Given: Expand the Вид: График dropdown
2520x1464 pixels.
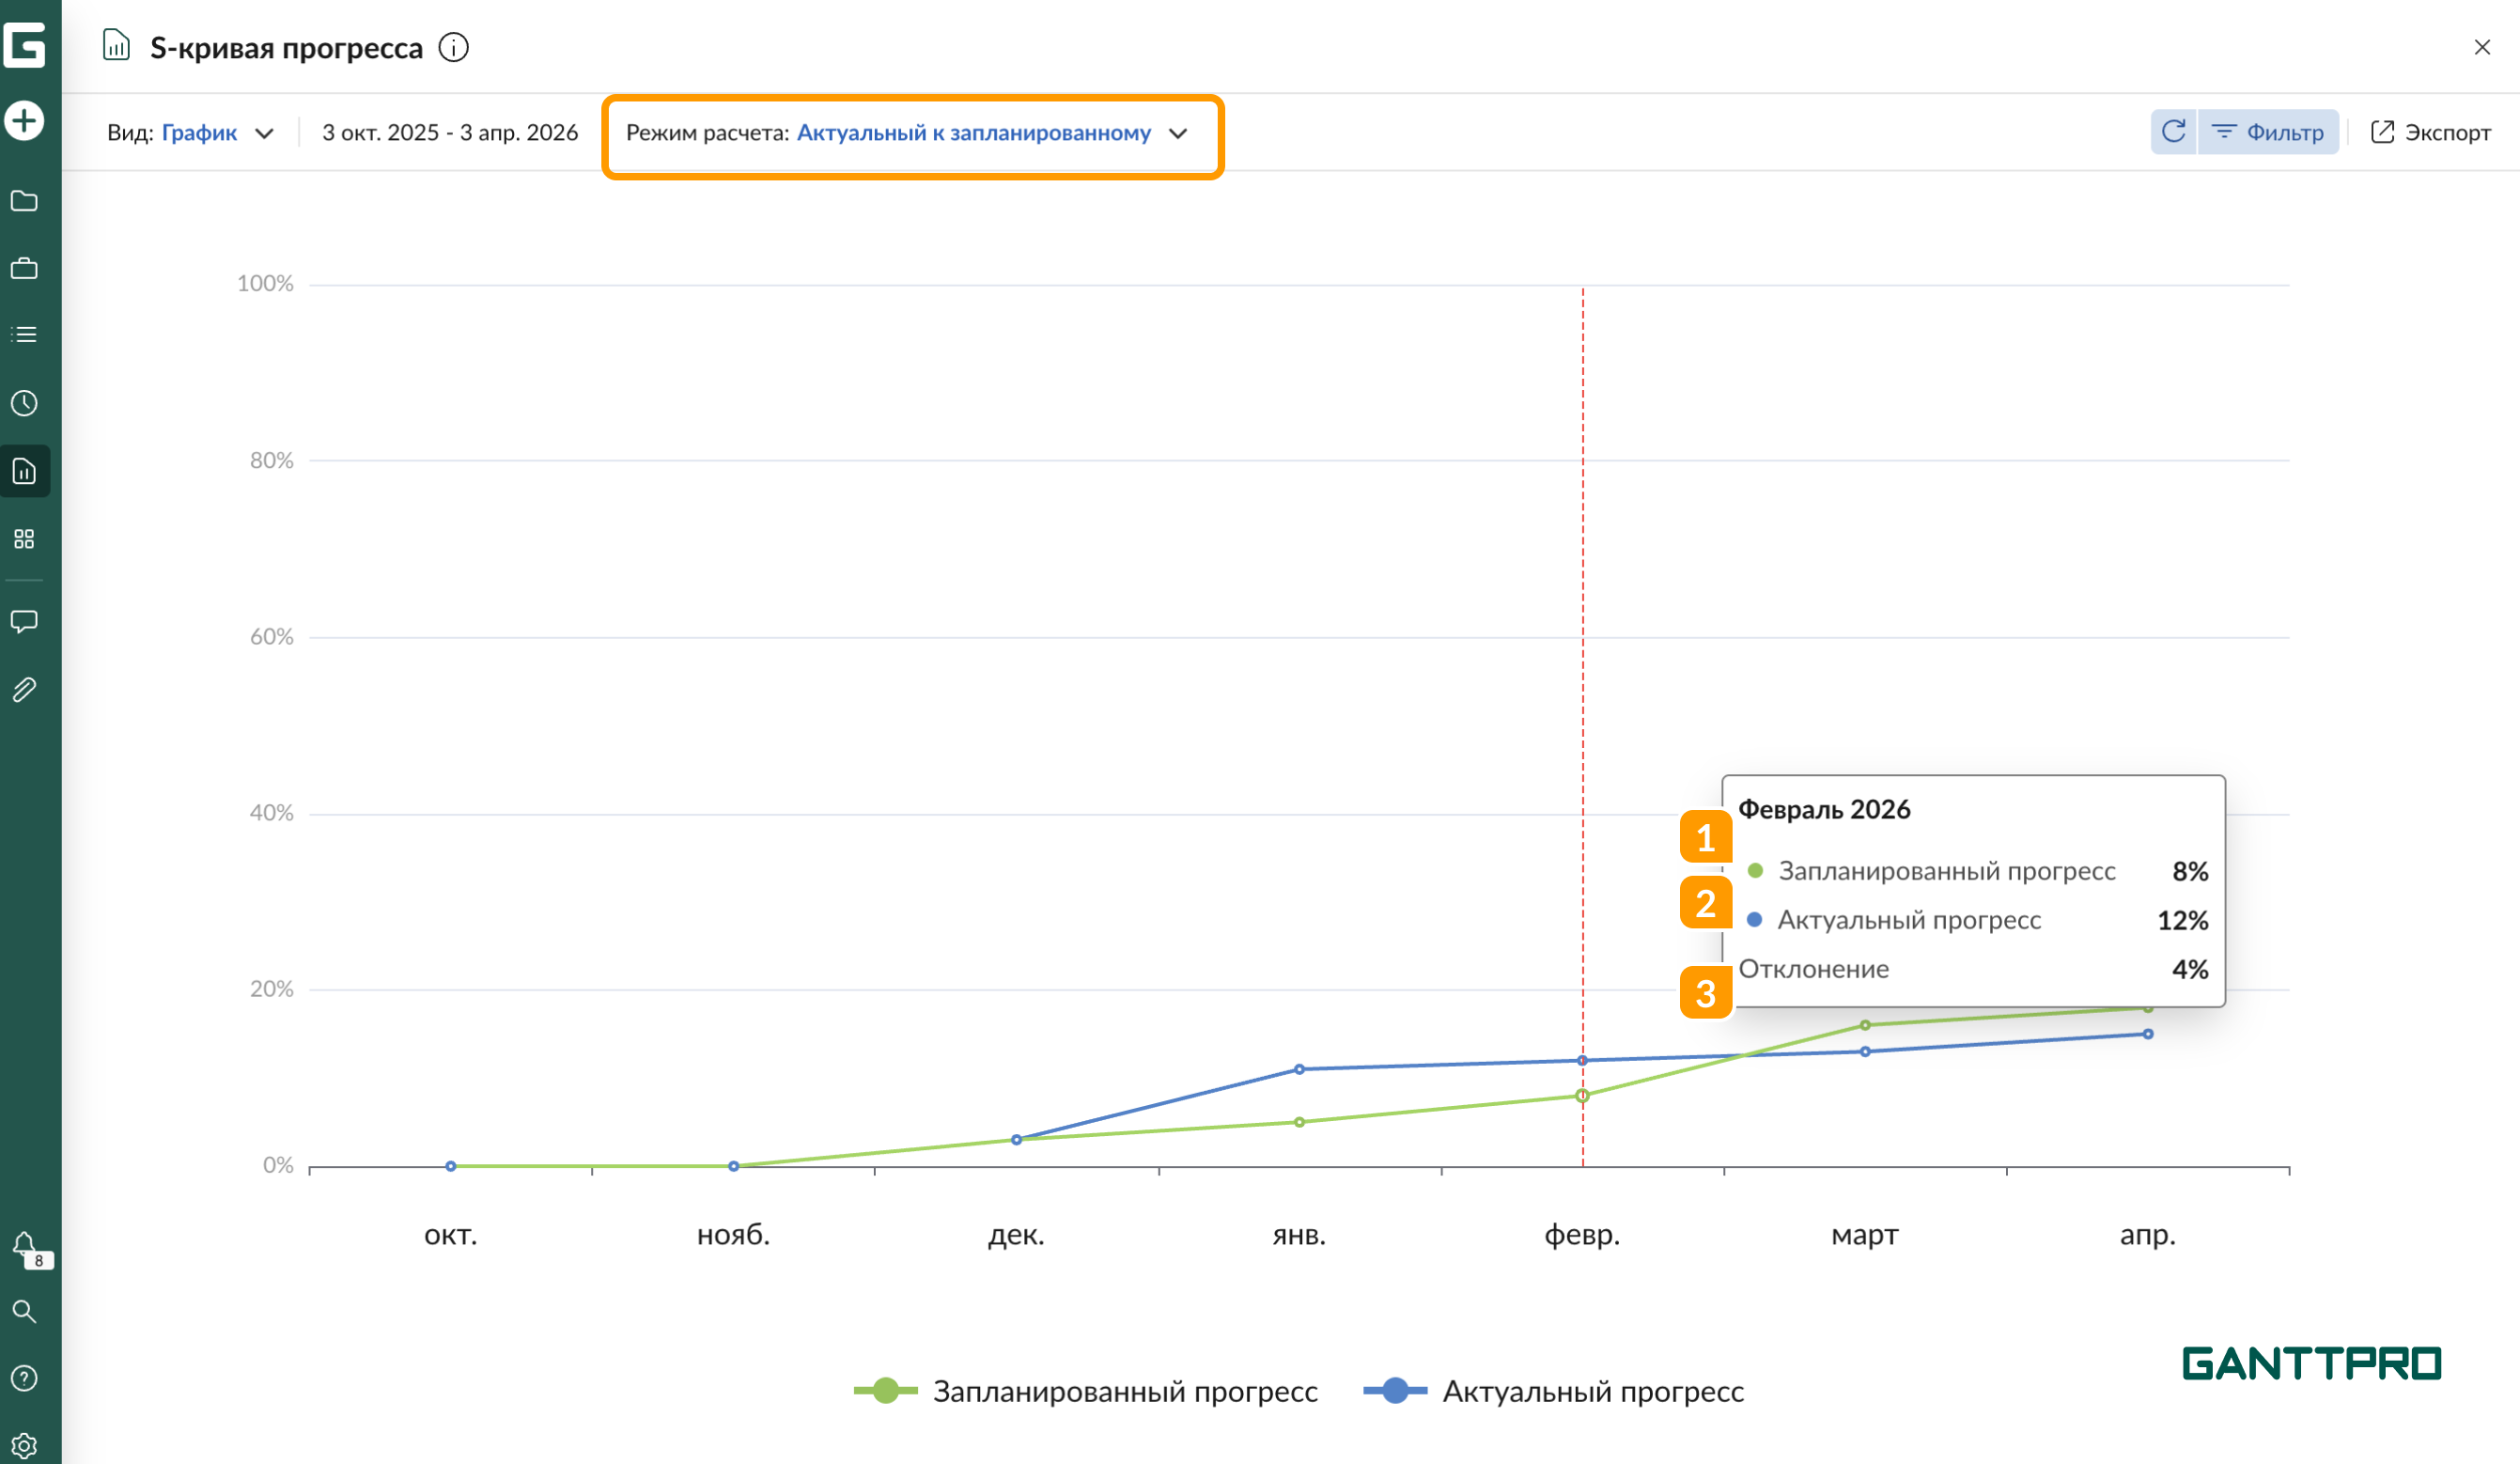Looking at the screenshot, I should pos(190,133).
